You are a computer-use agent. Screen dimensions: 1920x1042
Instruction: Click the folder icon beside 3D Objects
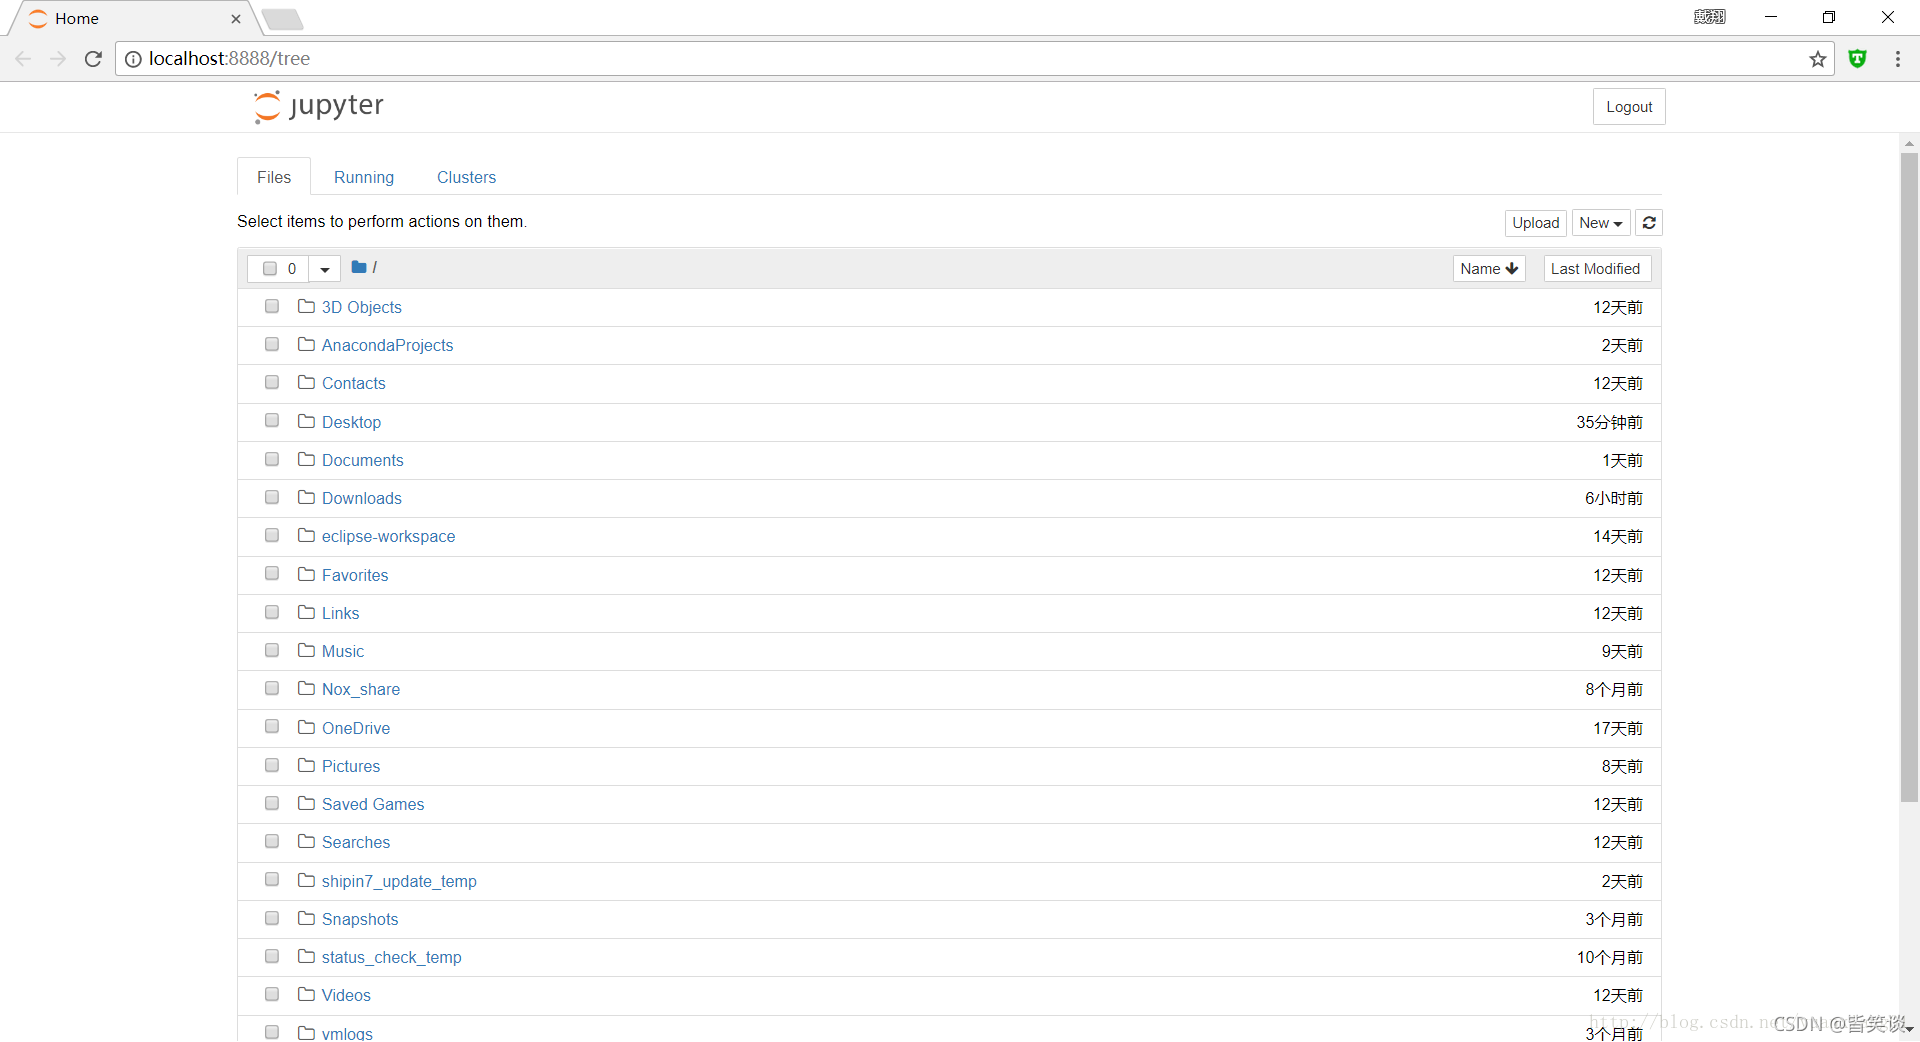tap(306, 306)
